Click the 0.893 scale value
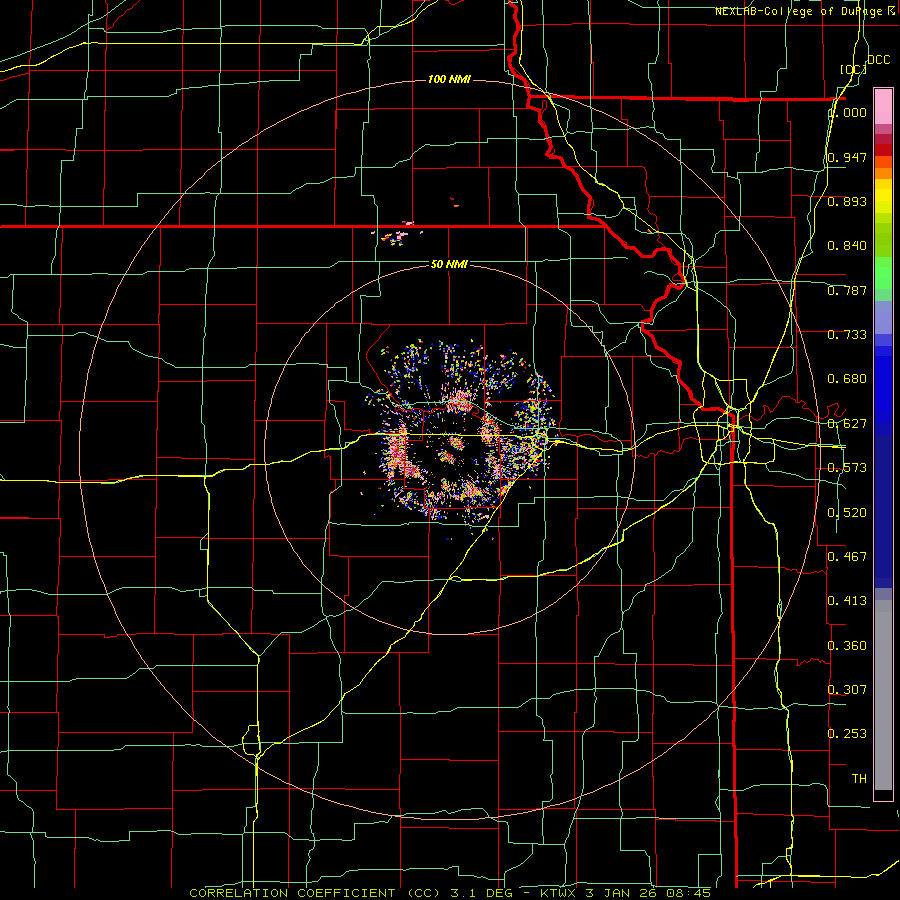This screenshot has width=900, height=900. [x=847, y=201]
